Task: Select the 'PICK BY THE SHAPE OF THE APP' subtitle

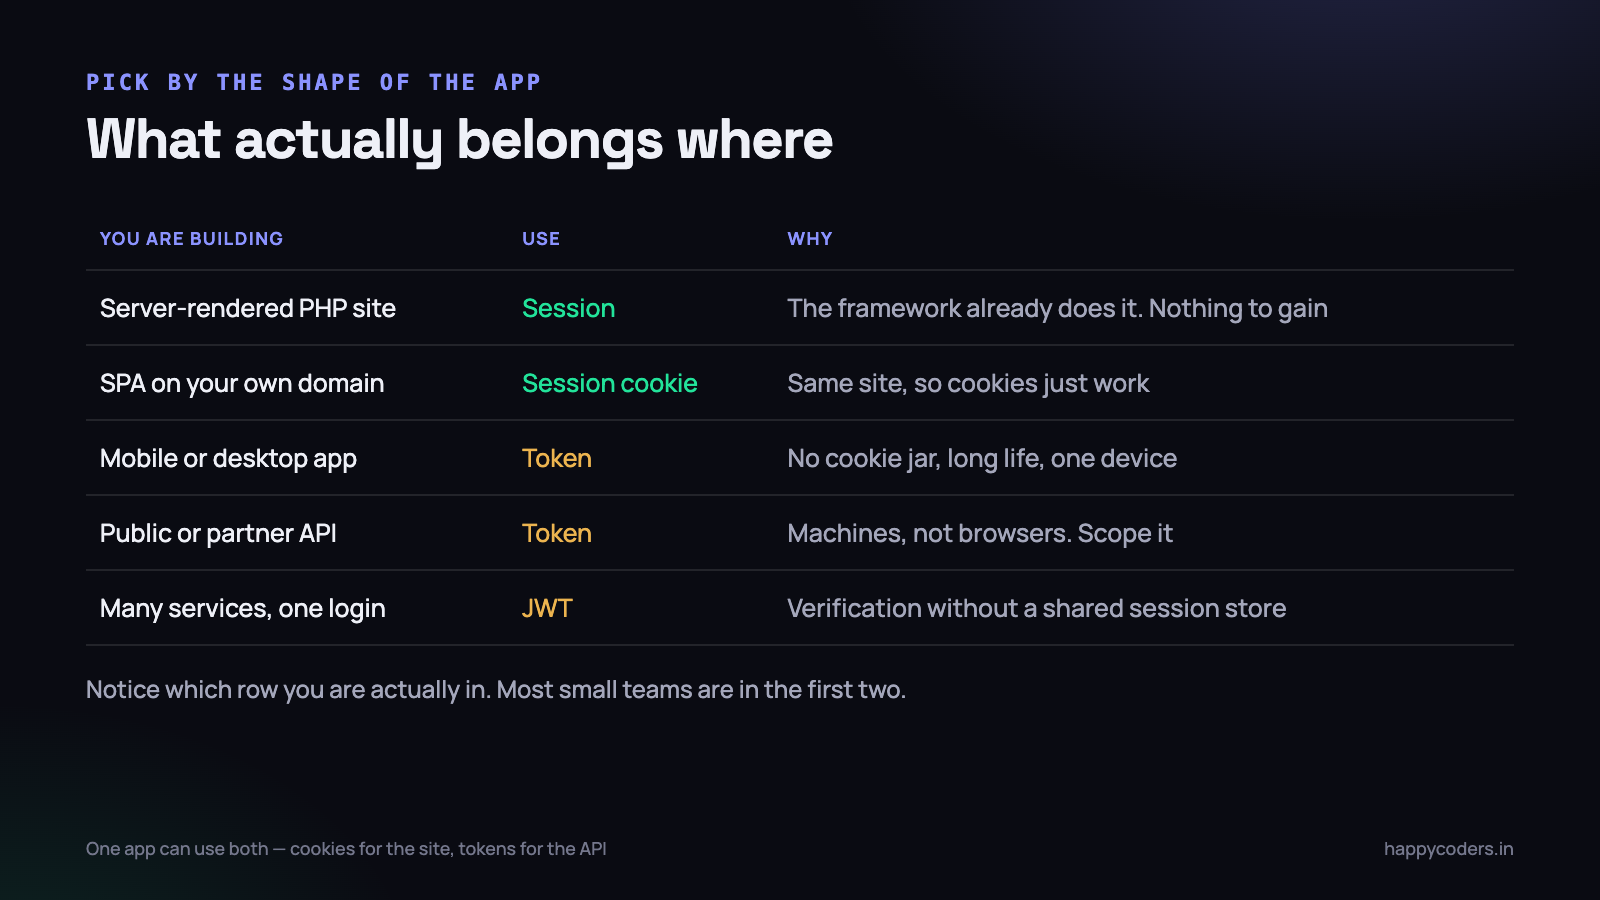Action: (313, 82)
